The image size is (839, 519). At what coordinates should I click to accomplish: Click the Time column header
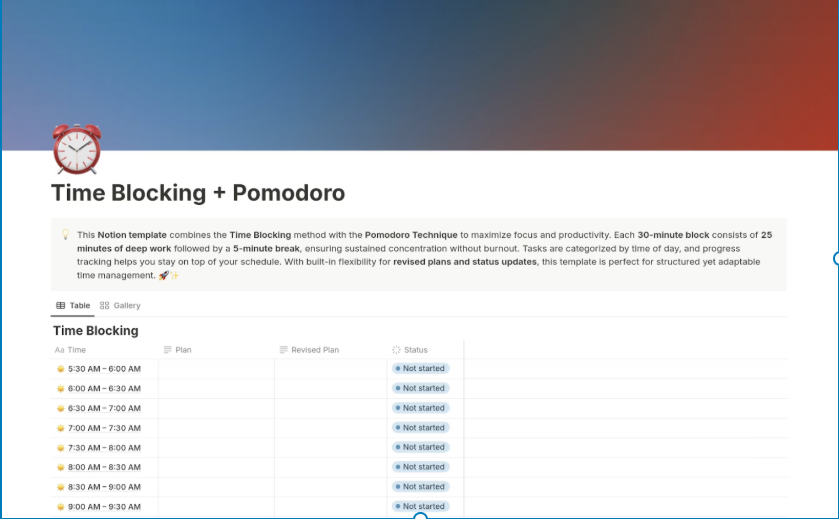point(70,350)
